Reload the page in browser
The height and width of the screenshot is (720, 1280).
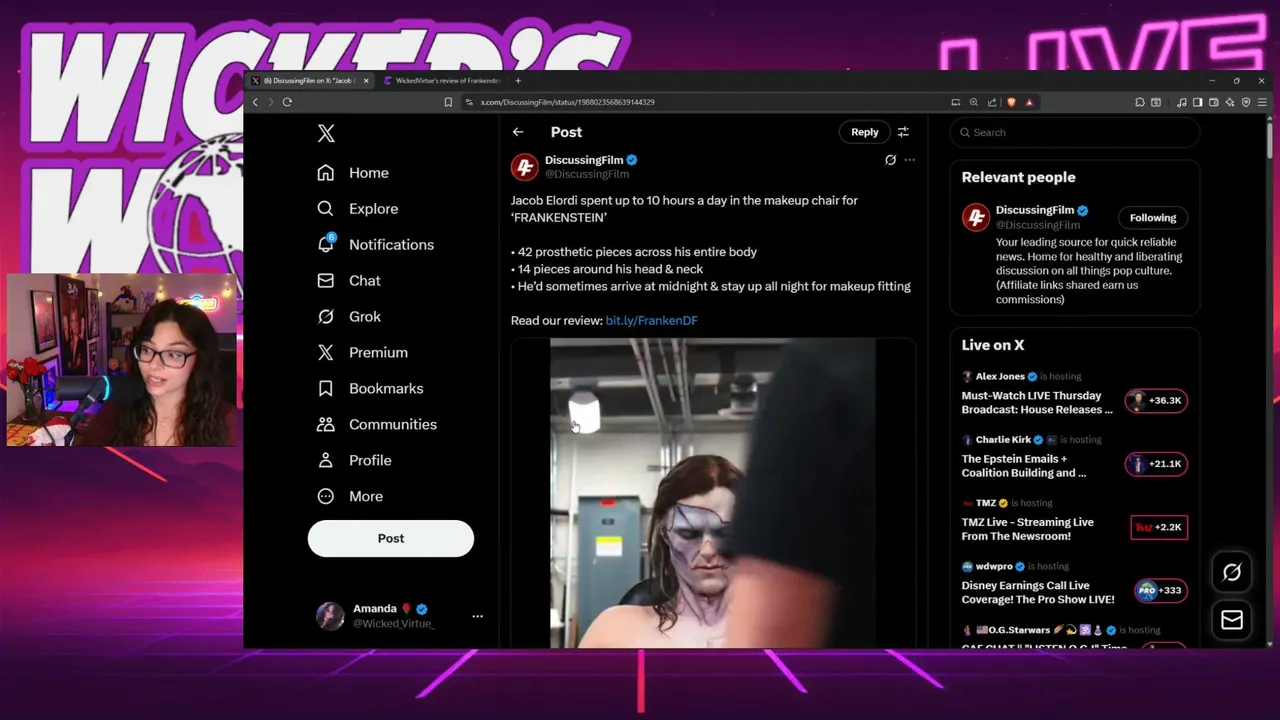[x=287, y=102]
